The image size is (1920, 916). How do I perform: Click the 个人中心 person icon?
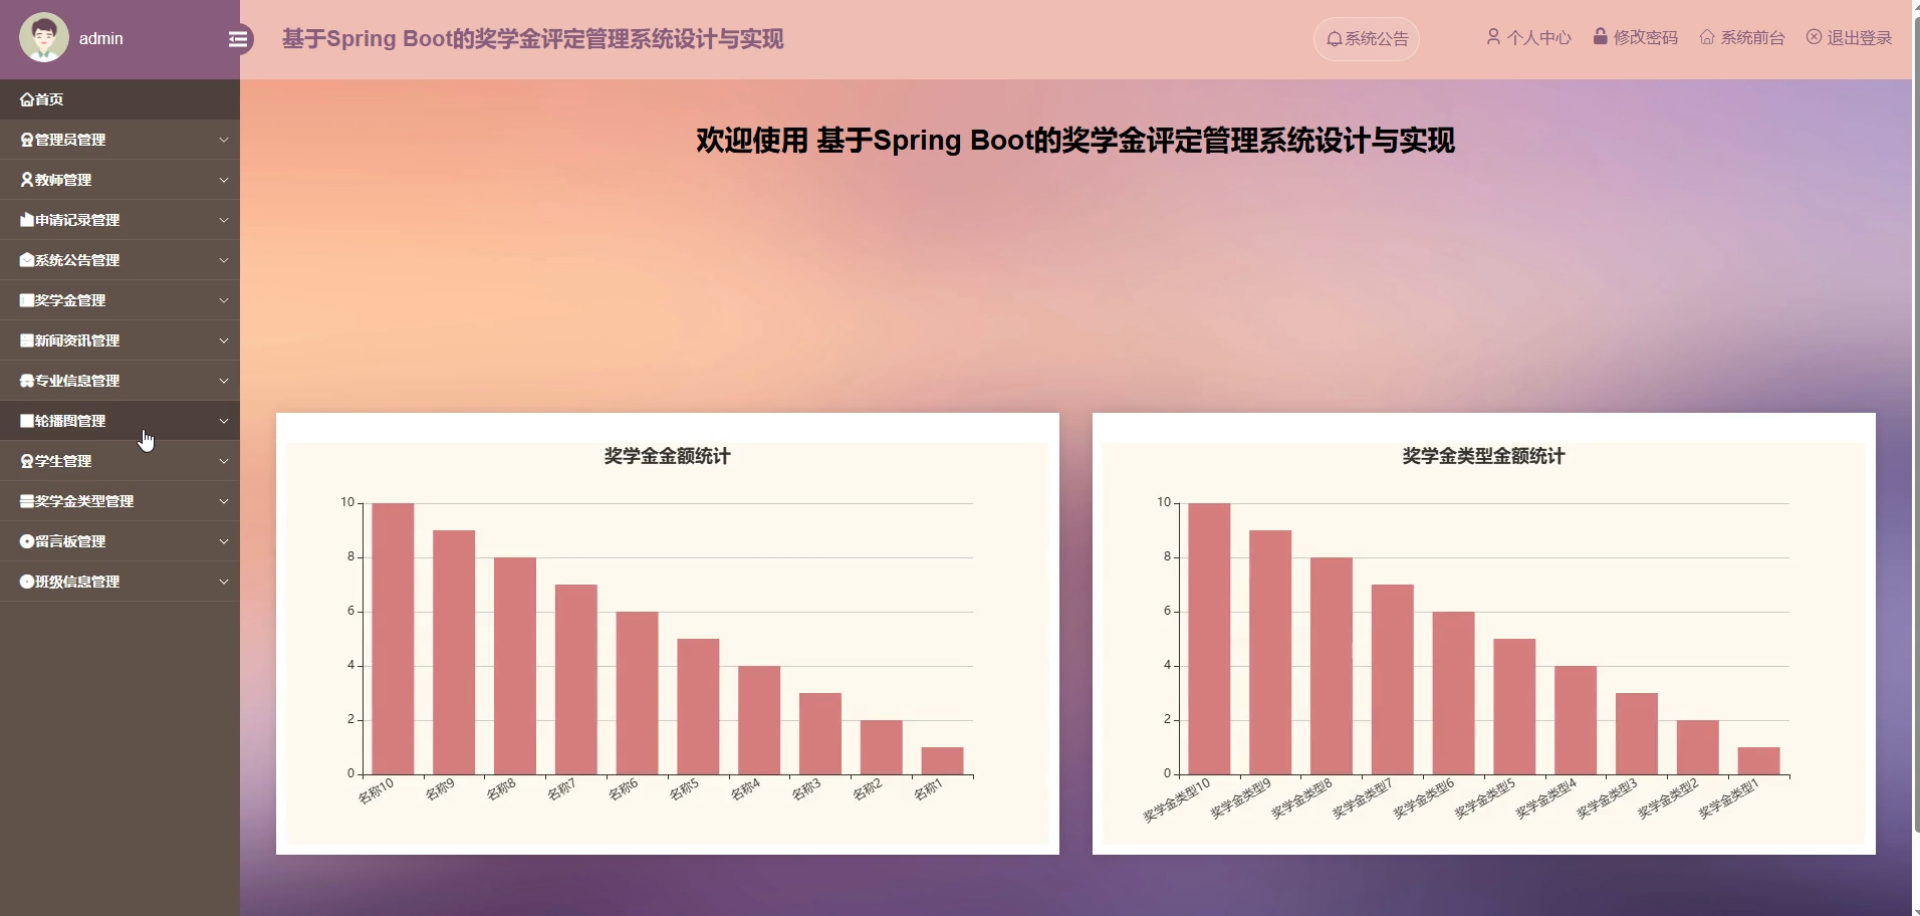click(x=1492, y=37)
